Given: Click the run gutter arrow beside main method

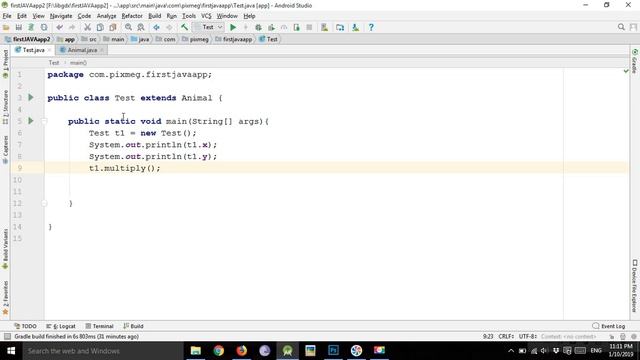Looking at the screenshot, I should coord(31,121).
